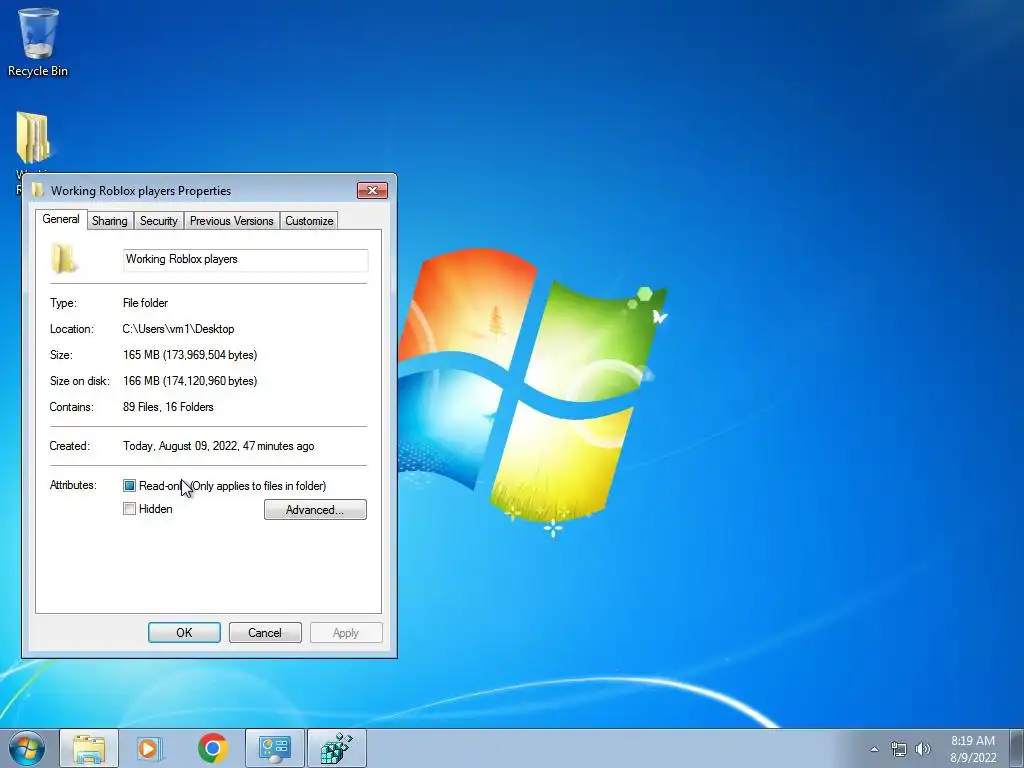Open the Control Panel taskbar item
This screenshot has width=1024, height=768.
[274, 748]
